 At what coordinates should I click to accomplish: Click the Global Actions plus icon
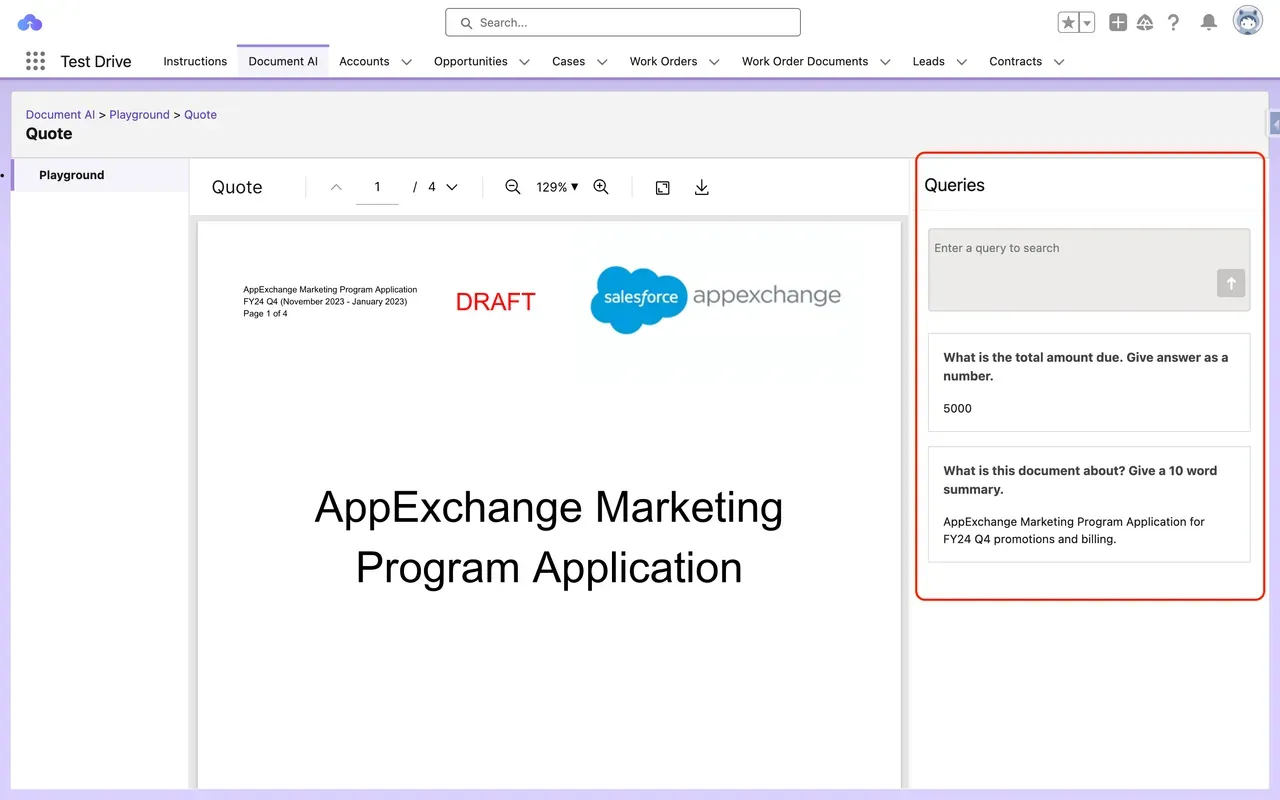(x=1118, y=22)
